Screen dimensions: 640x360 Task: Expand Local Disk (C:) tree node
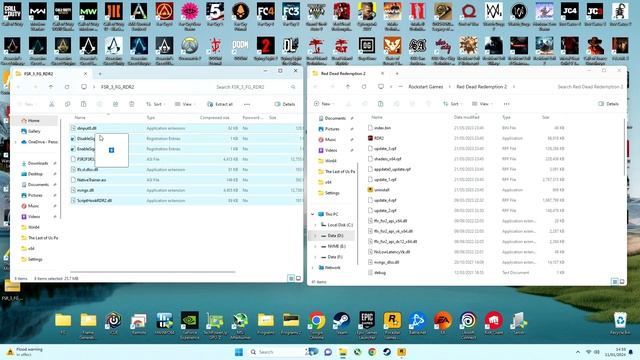(x=315, y=225)
